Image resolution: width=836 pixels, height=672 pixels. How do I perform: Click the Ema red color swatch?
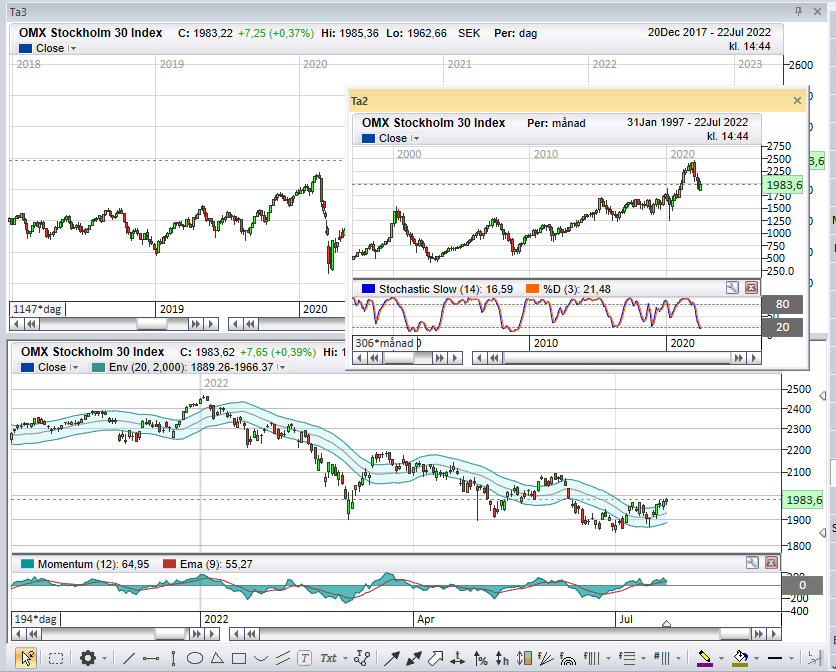tap(170, 564)
